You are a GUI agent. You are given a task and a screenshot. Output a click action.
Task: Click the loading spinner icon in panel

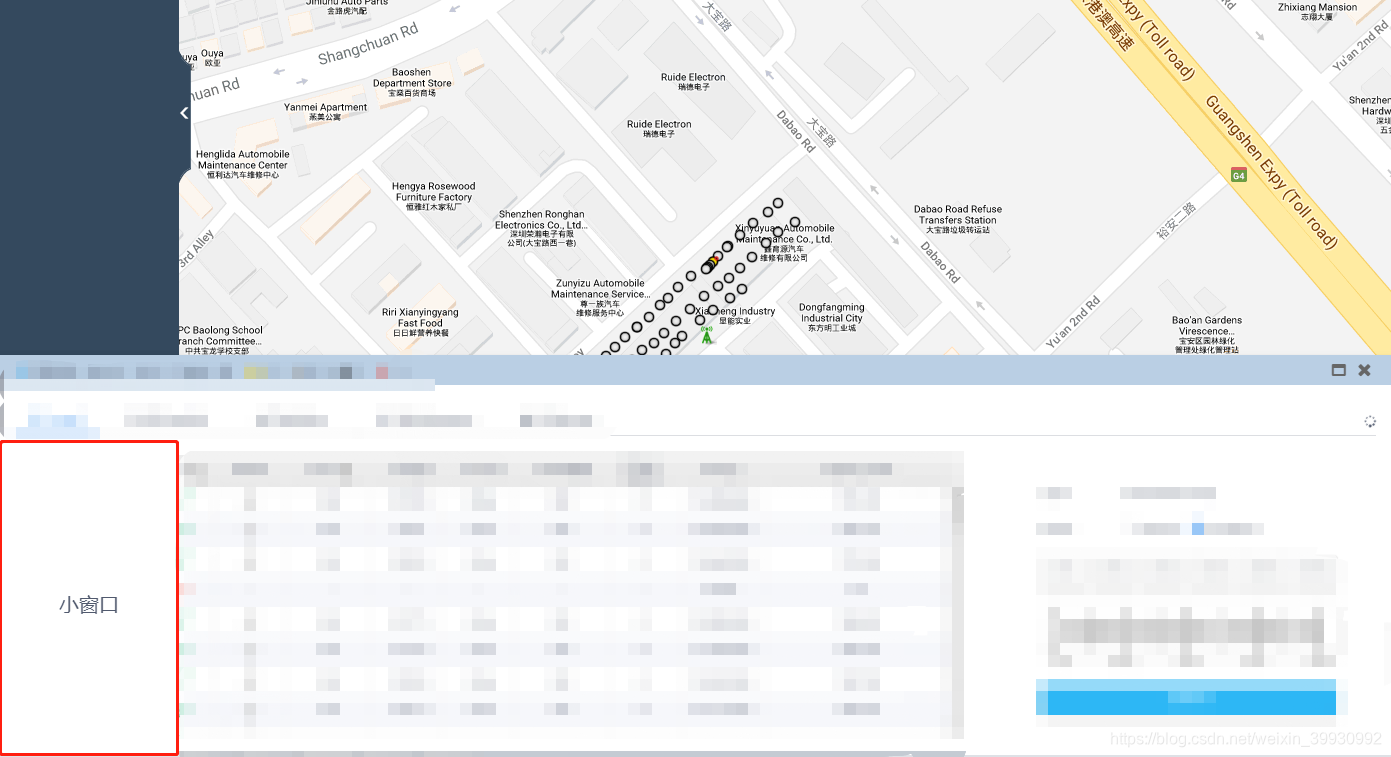(x=1370, y=422)
